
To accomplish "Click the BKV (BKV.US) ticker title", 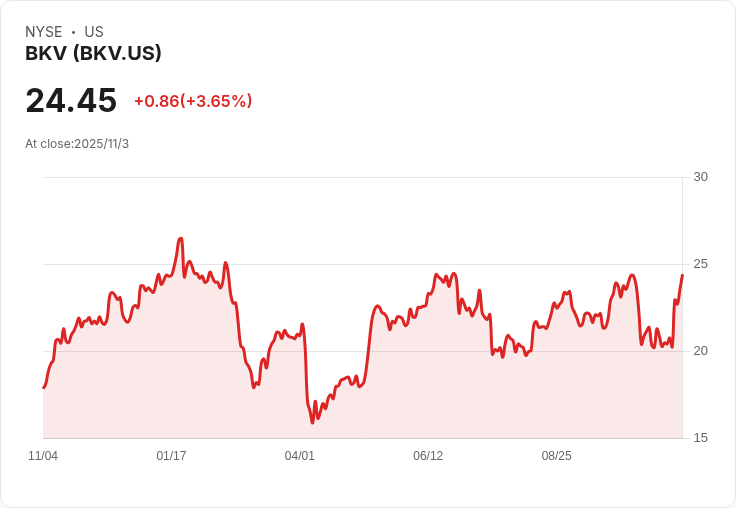I will [93, 54].
